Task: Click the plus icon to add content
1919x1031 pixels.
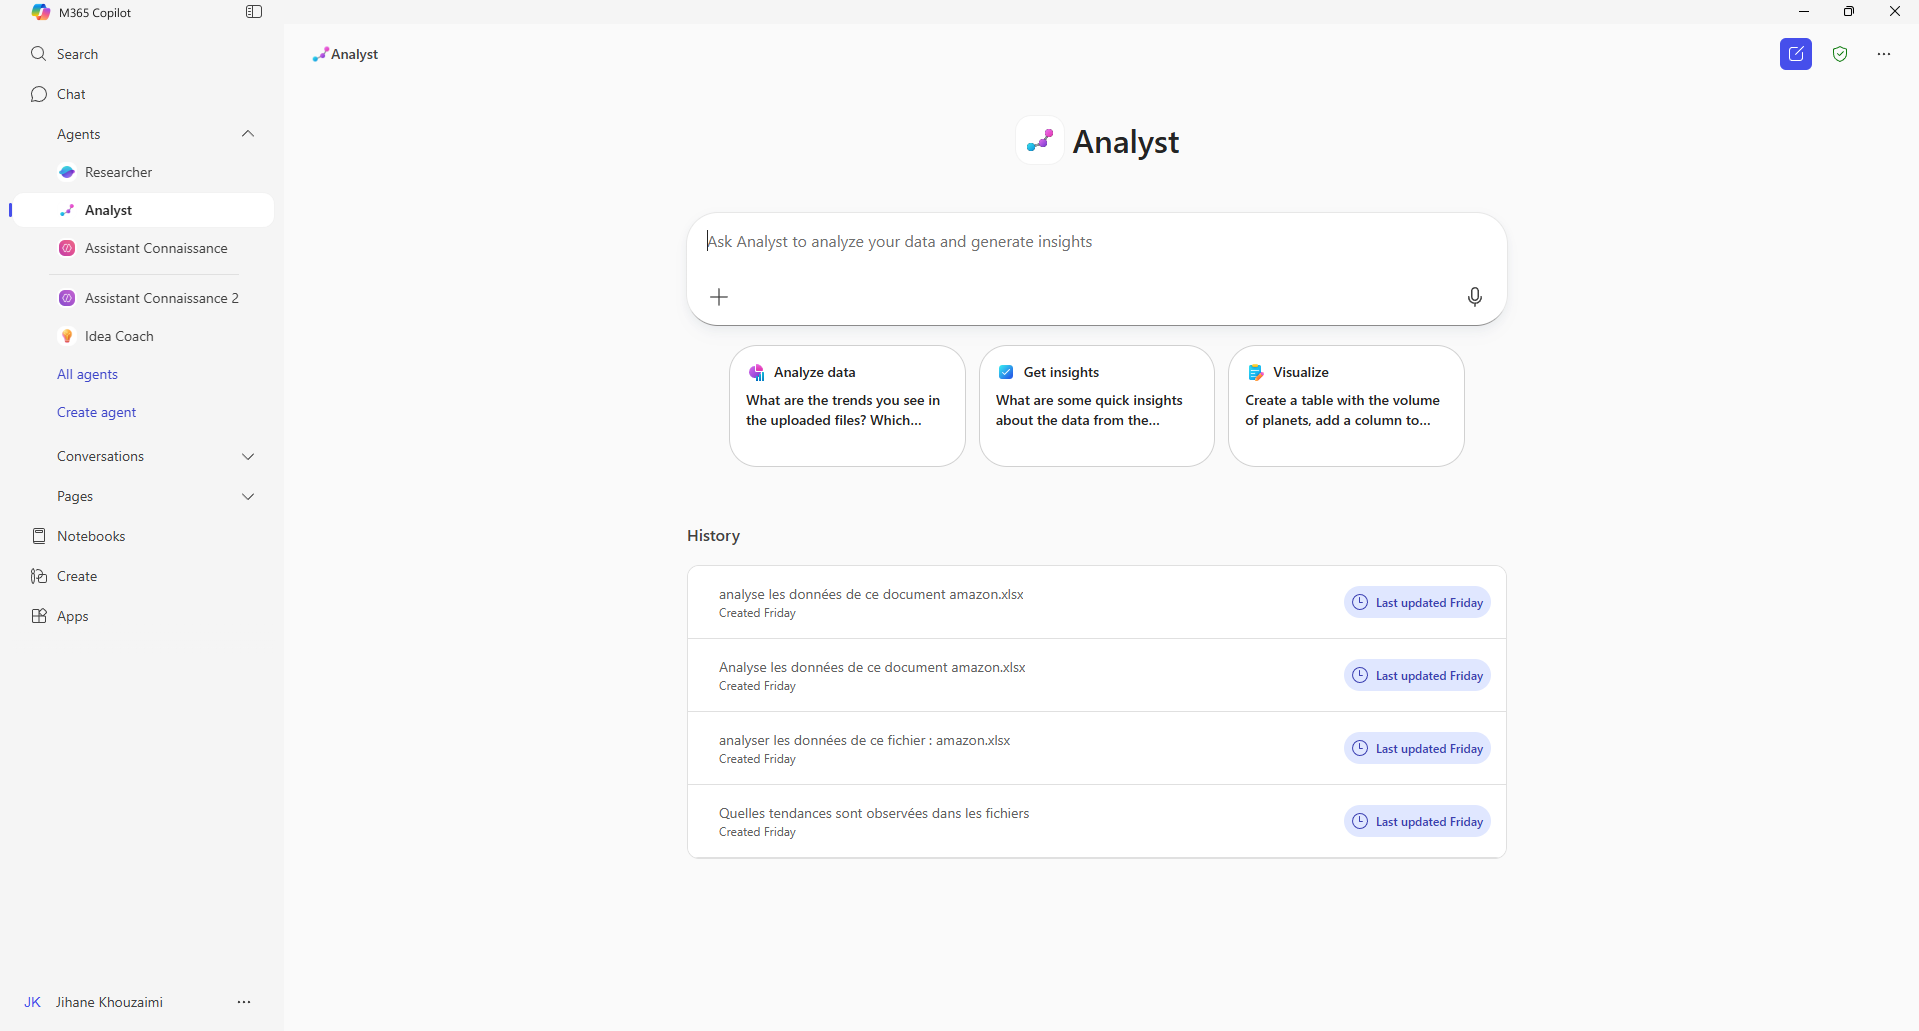Action: (719, 297)
